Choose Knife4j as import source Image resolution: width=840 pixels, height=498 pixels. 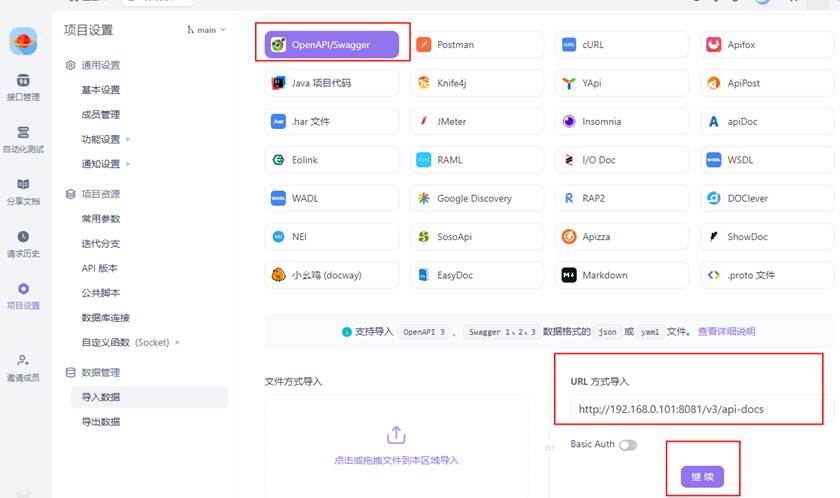477,83
